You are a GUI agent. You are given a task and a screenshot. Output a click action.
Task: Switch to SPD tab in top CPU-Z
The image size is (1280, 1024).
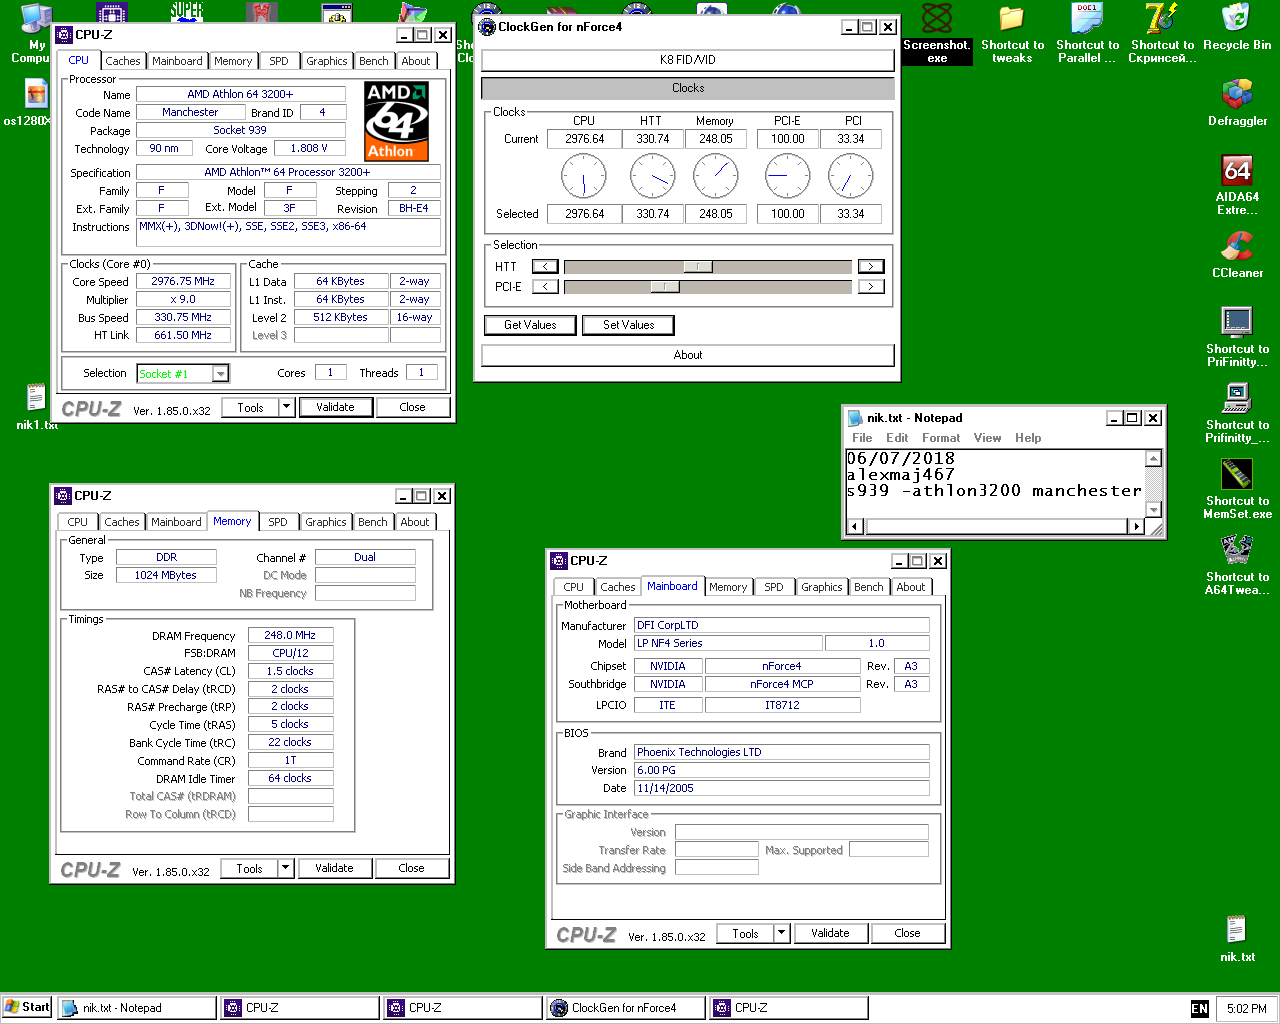coord(279,61)
